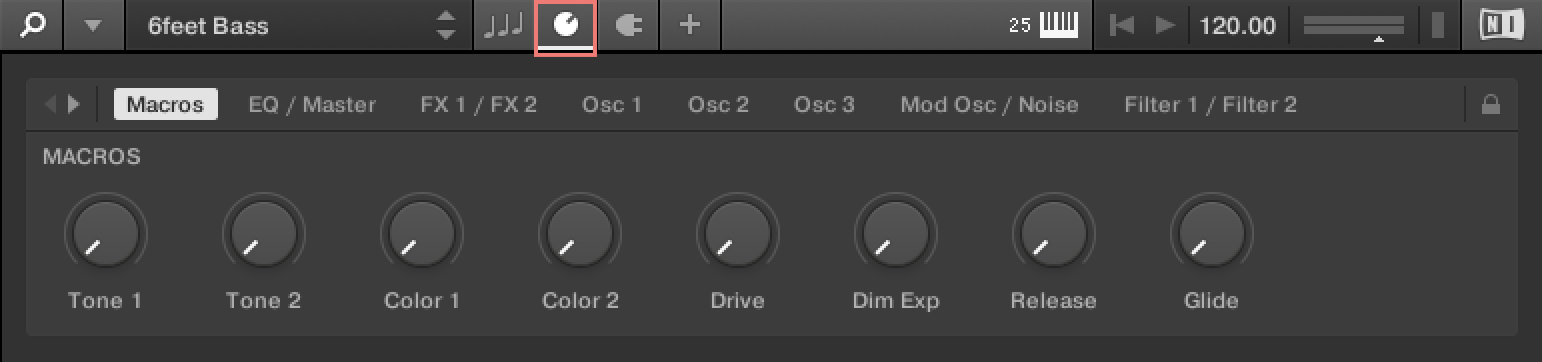Viewport: 1542px width, 362px height.
Task: Toggle the macro page lock icon
Action: click(x=1490, y=104)
